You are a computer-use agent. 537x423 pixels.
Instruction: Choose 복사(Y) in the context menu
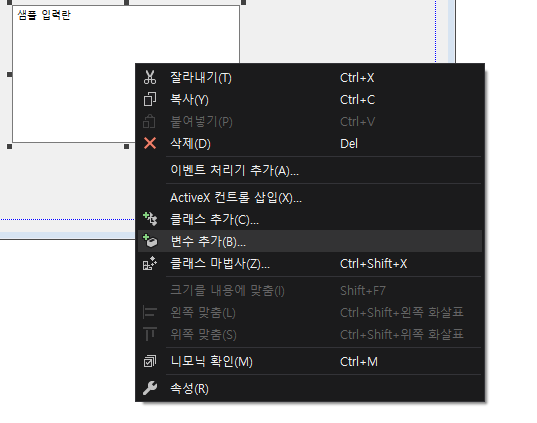pos(310,99)
